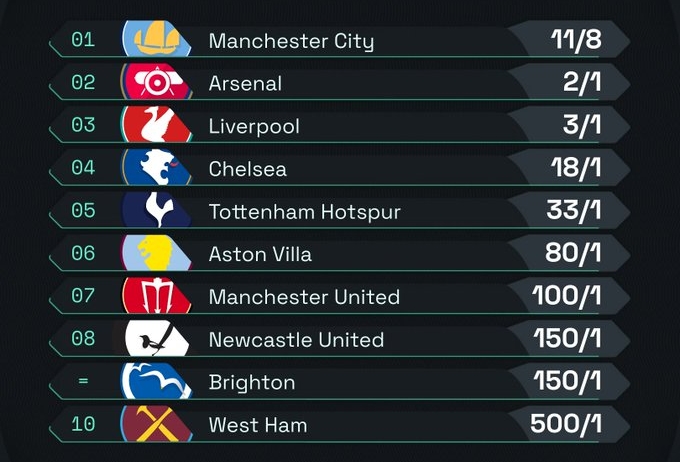The height and width of the screenshot is (462, 680).
Task: Click the Manchester United trident crest
Action: [x=157, y=295]
